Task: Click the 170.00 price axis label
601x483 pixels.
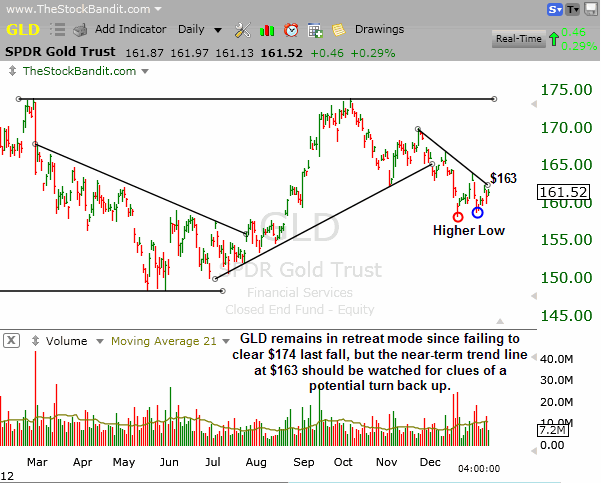Action: 566,127
